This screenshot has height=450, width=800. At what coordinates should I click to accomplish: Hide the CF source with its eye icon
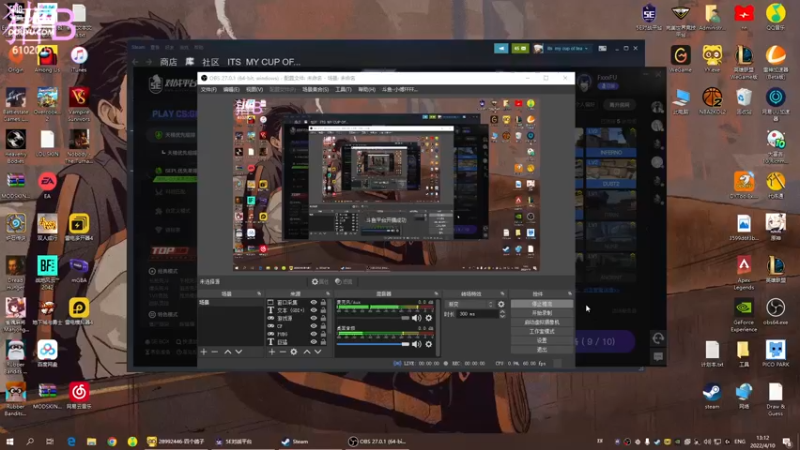tap(314, 326)
